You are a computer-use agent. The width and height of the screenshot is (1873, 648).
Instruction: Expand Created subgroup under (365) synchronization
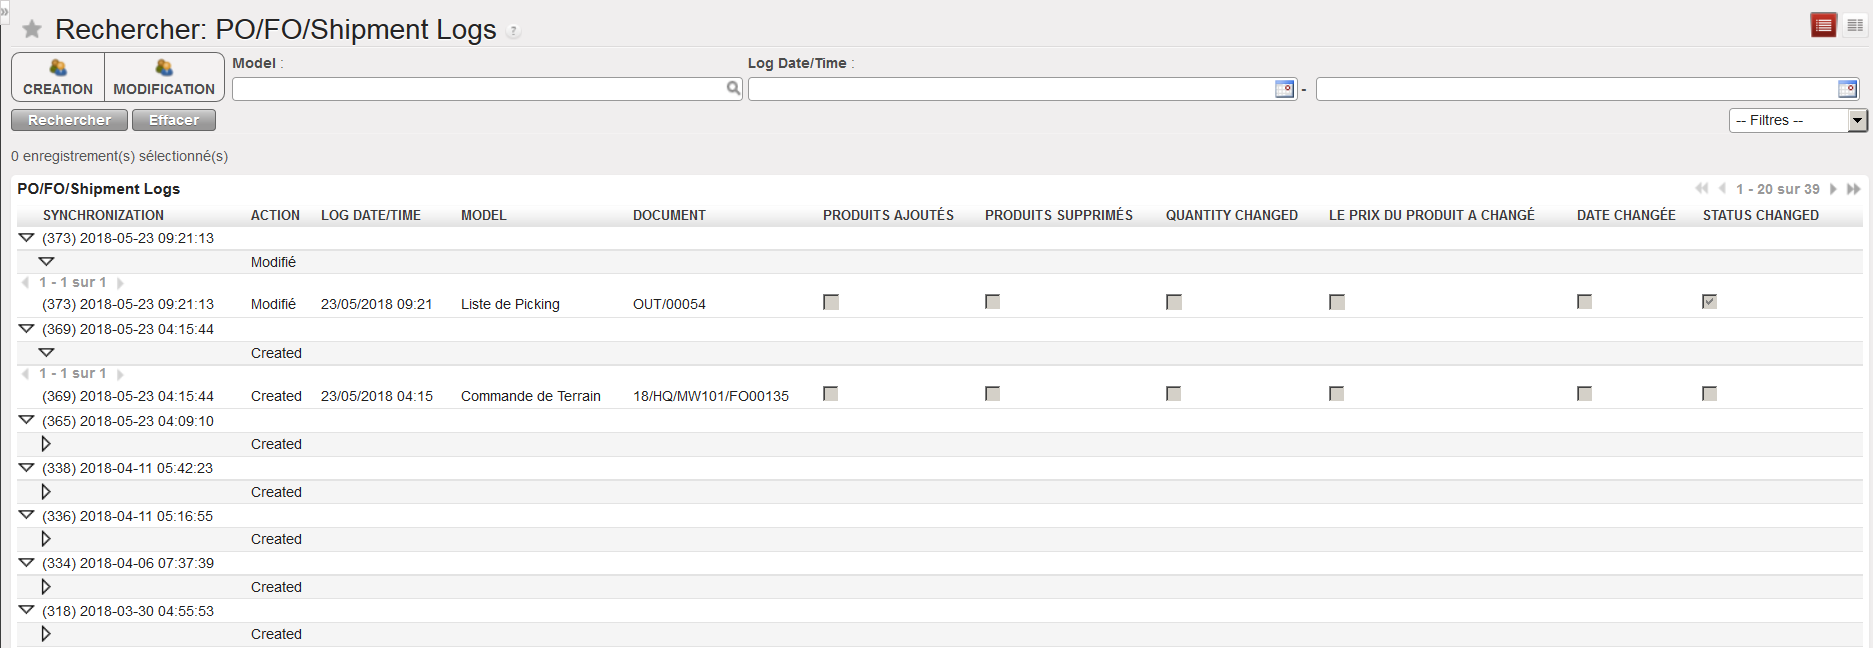[46, 444]
